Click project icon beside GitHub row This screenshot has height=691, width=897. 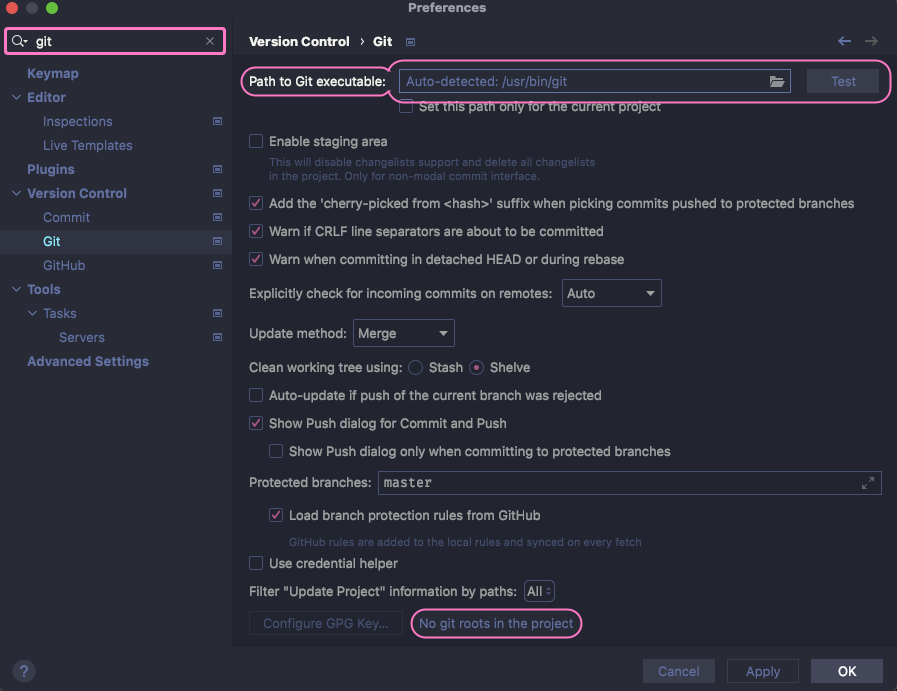pyautogui.click(x=217, y=265)
